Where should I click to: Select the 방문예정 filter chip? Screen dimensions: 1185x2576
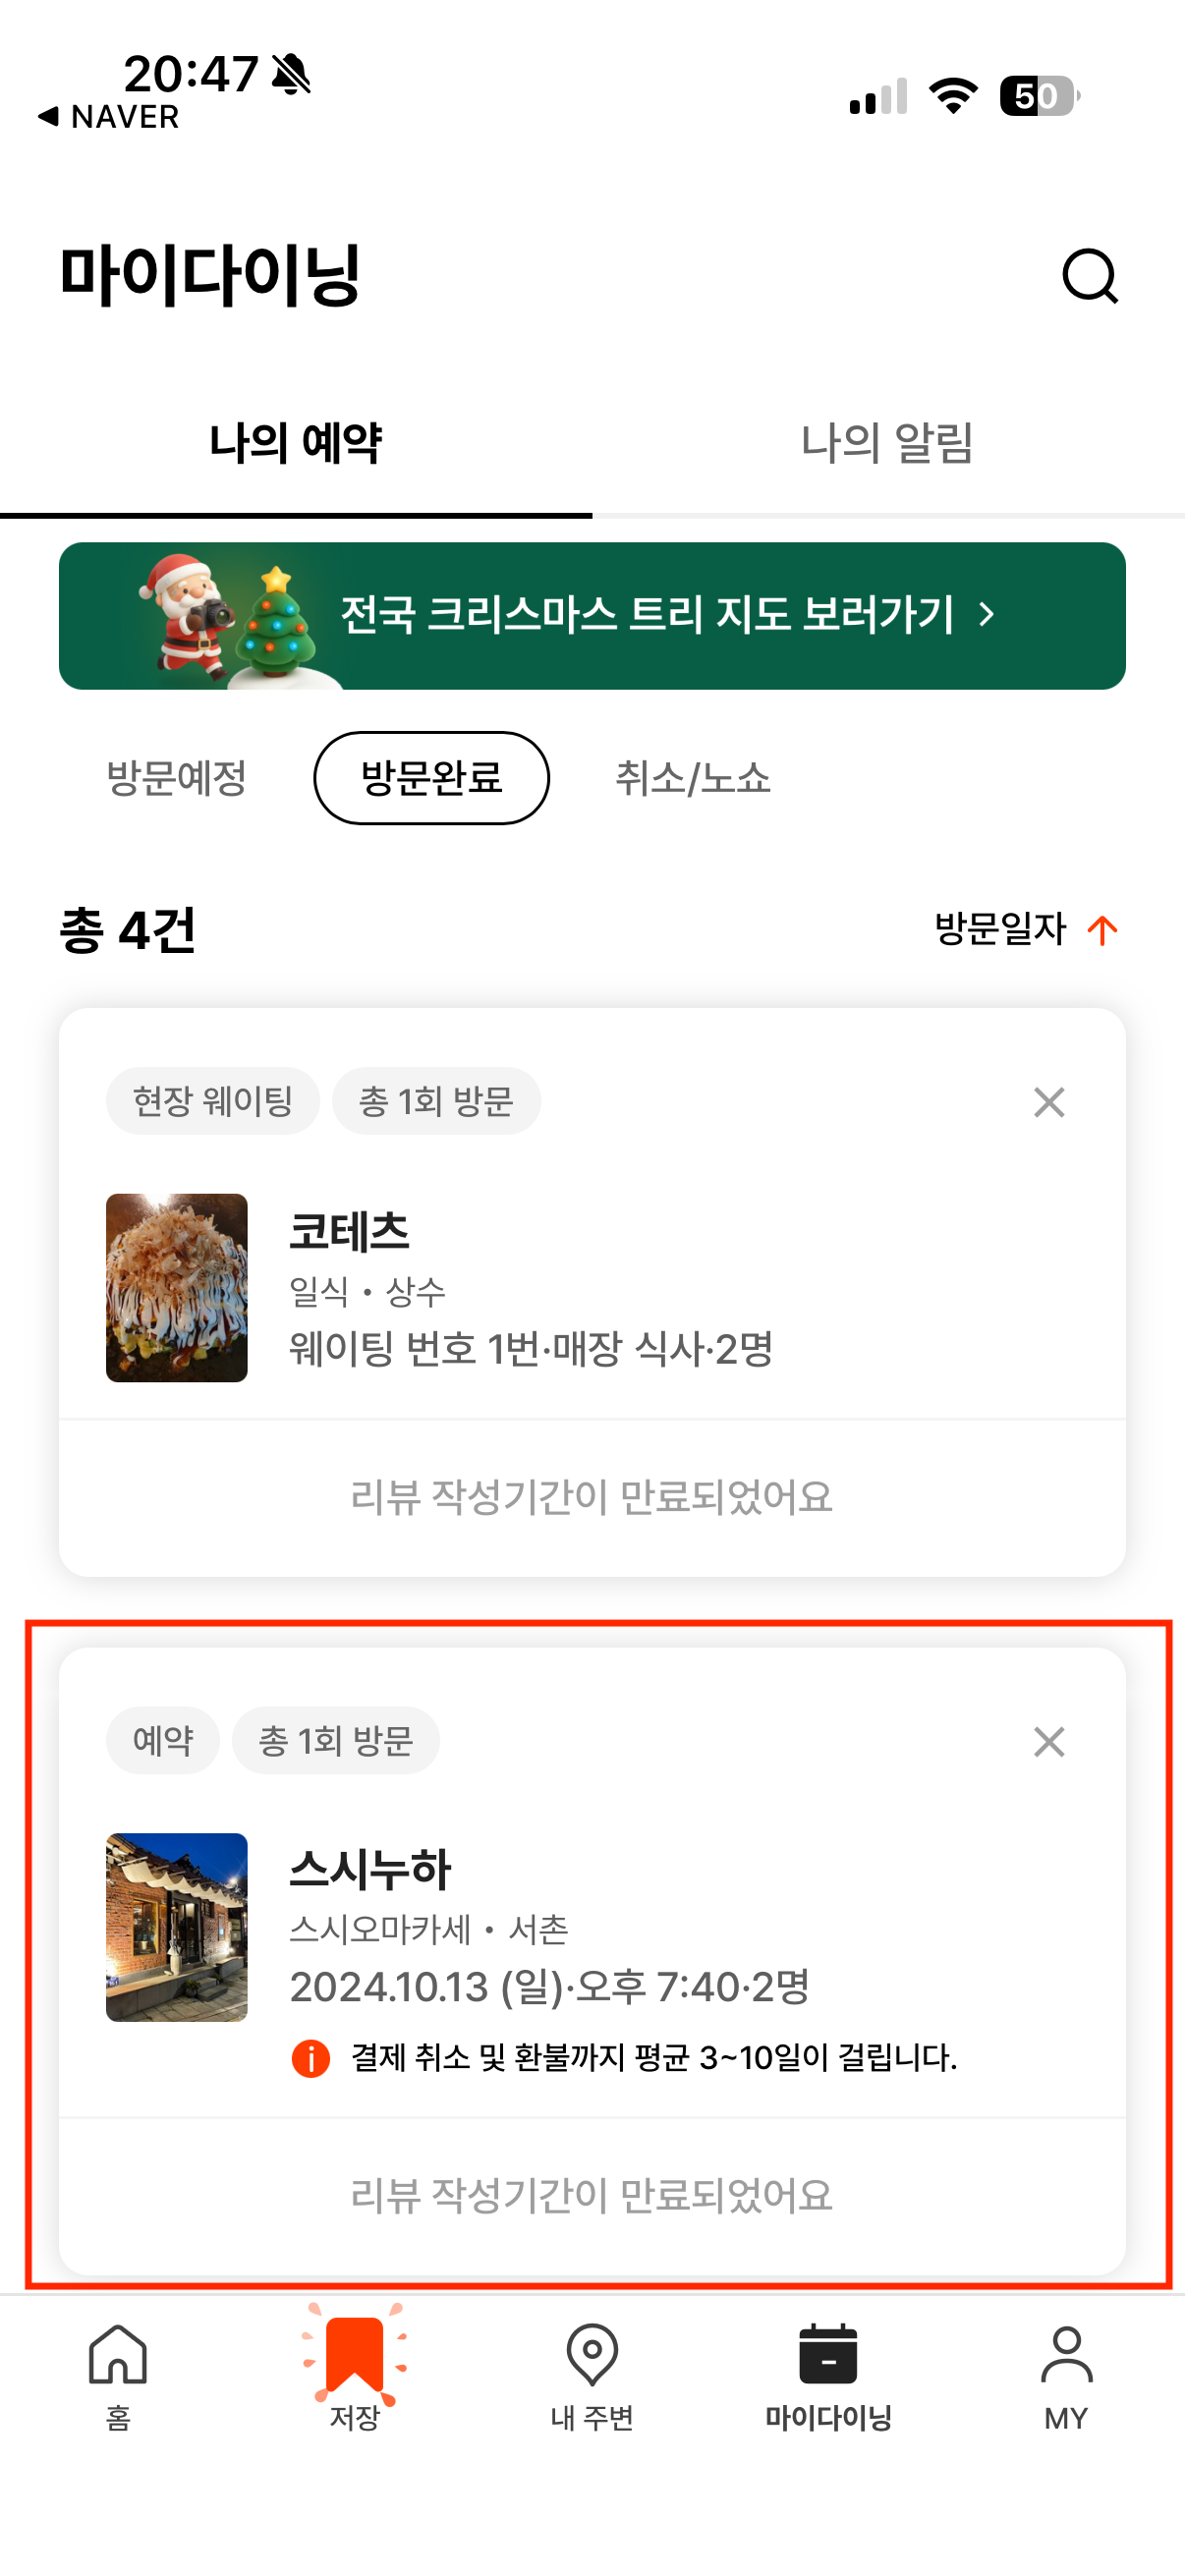[177, 777]
